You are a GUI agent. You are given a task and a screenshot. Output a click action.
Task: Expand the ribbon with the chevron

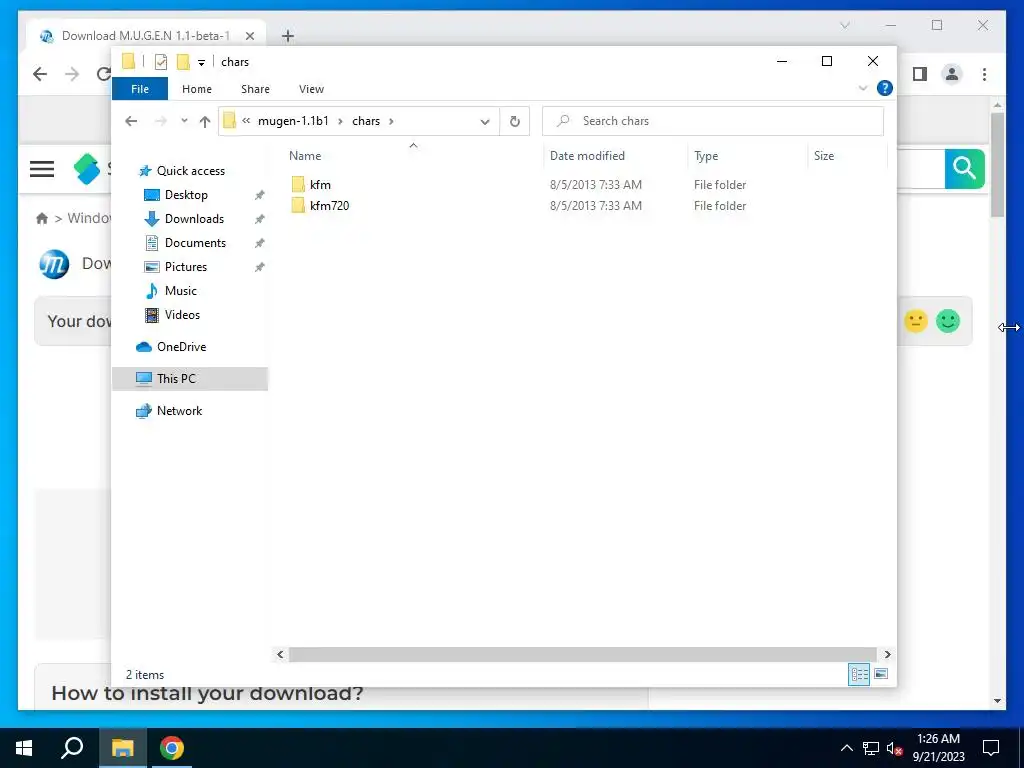[863, 88]
